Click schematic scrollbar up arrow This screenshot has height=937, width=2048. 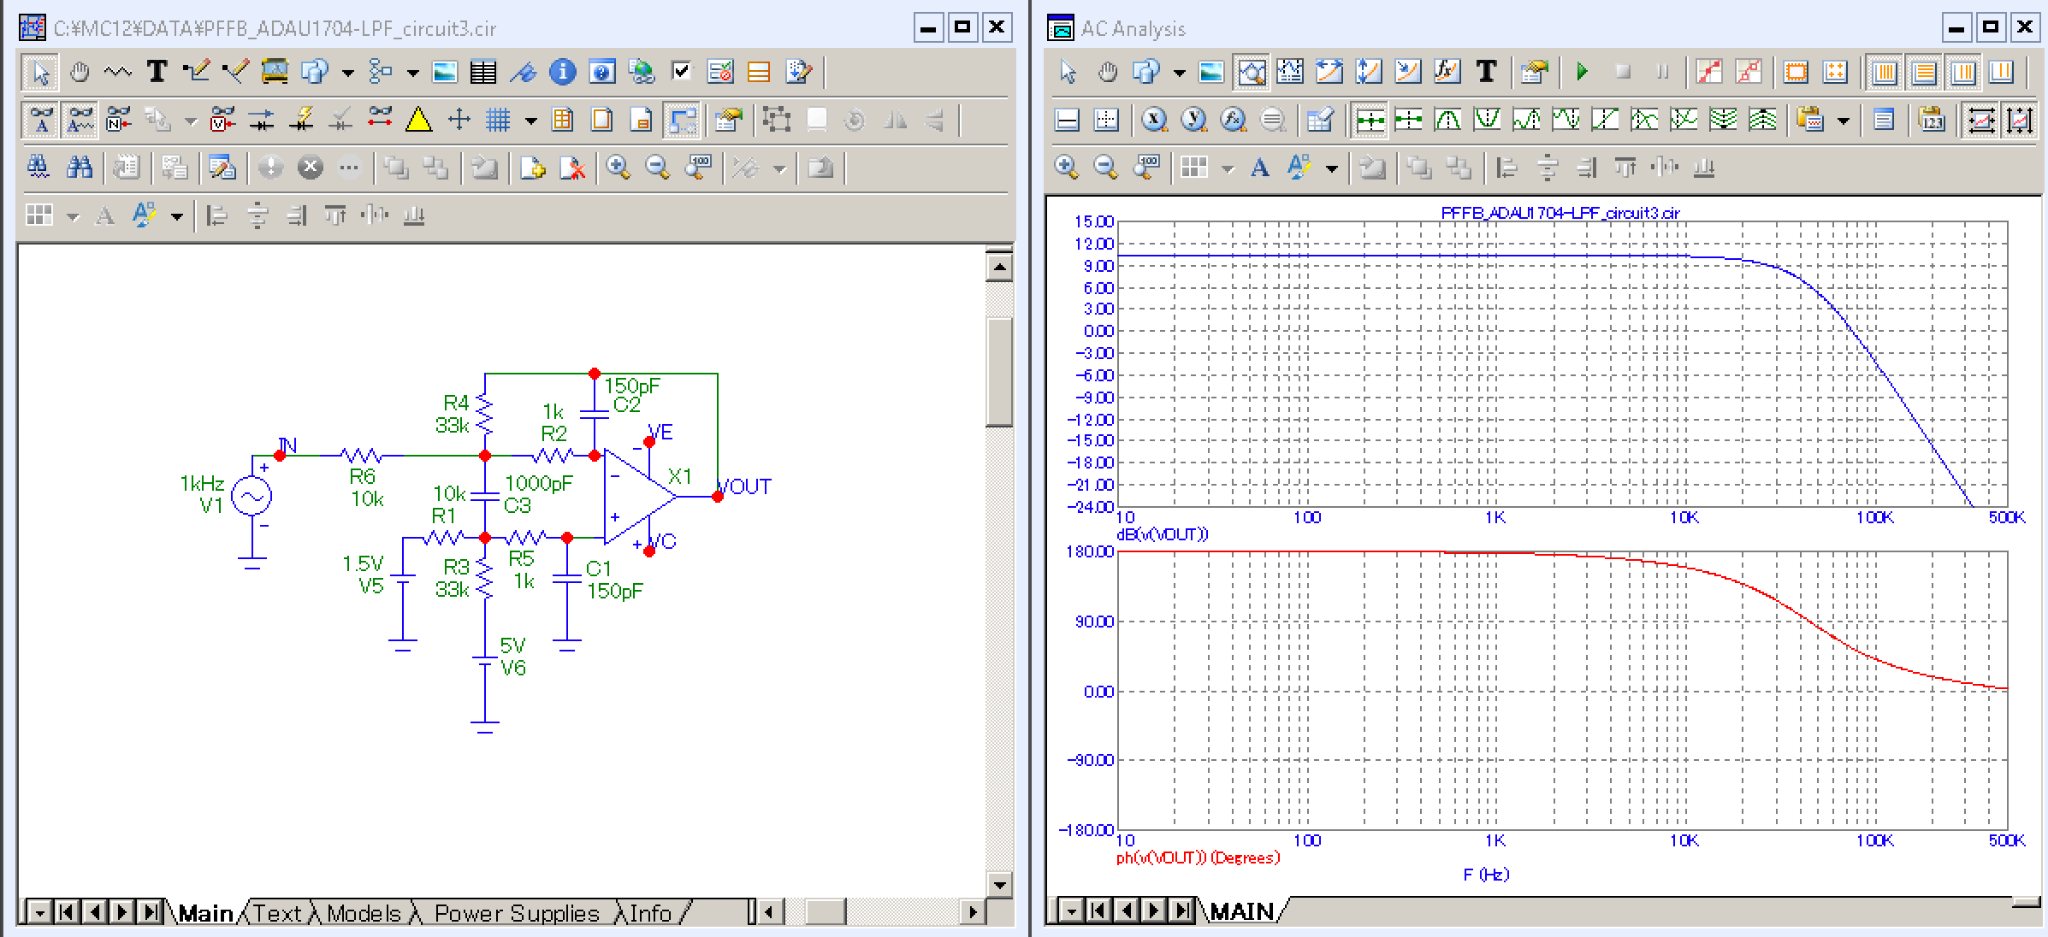click(999, 267)
